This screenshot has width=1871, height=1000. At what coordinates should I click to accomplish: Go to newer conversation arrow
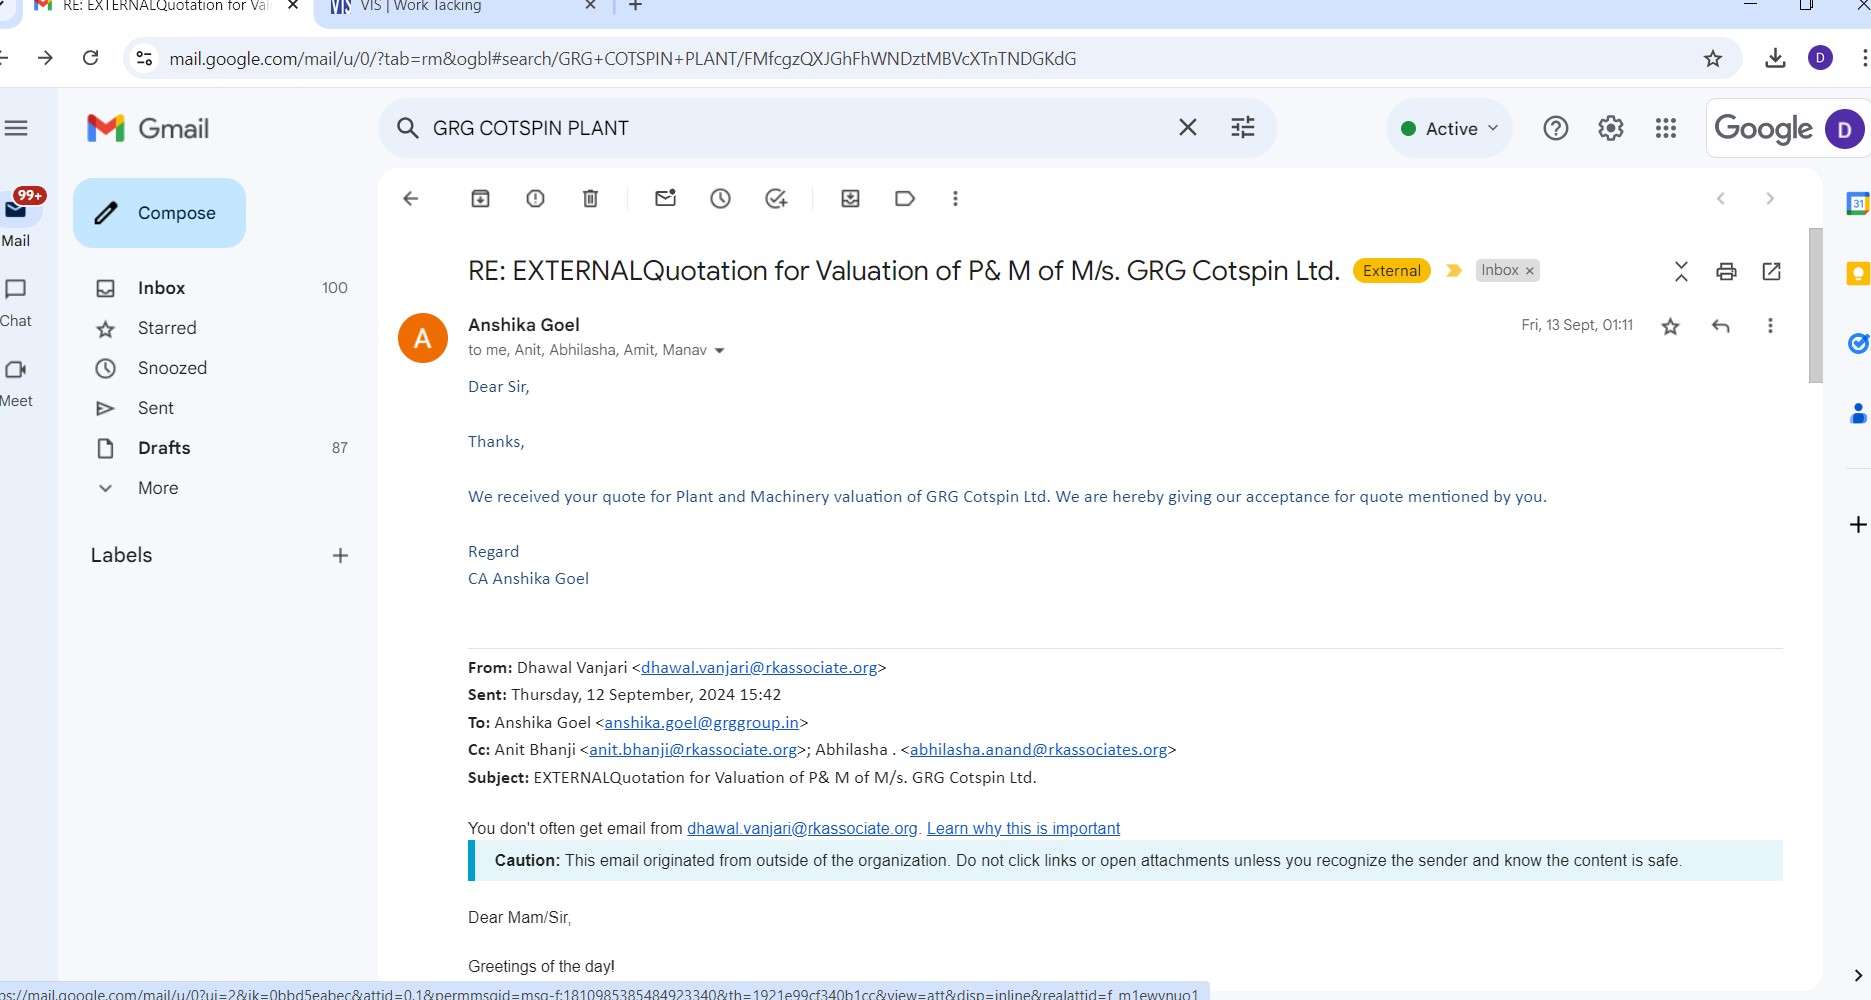[1721, 198]
